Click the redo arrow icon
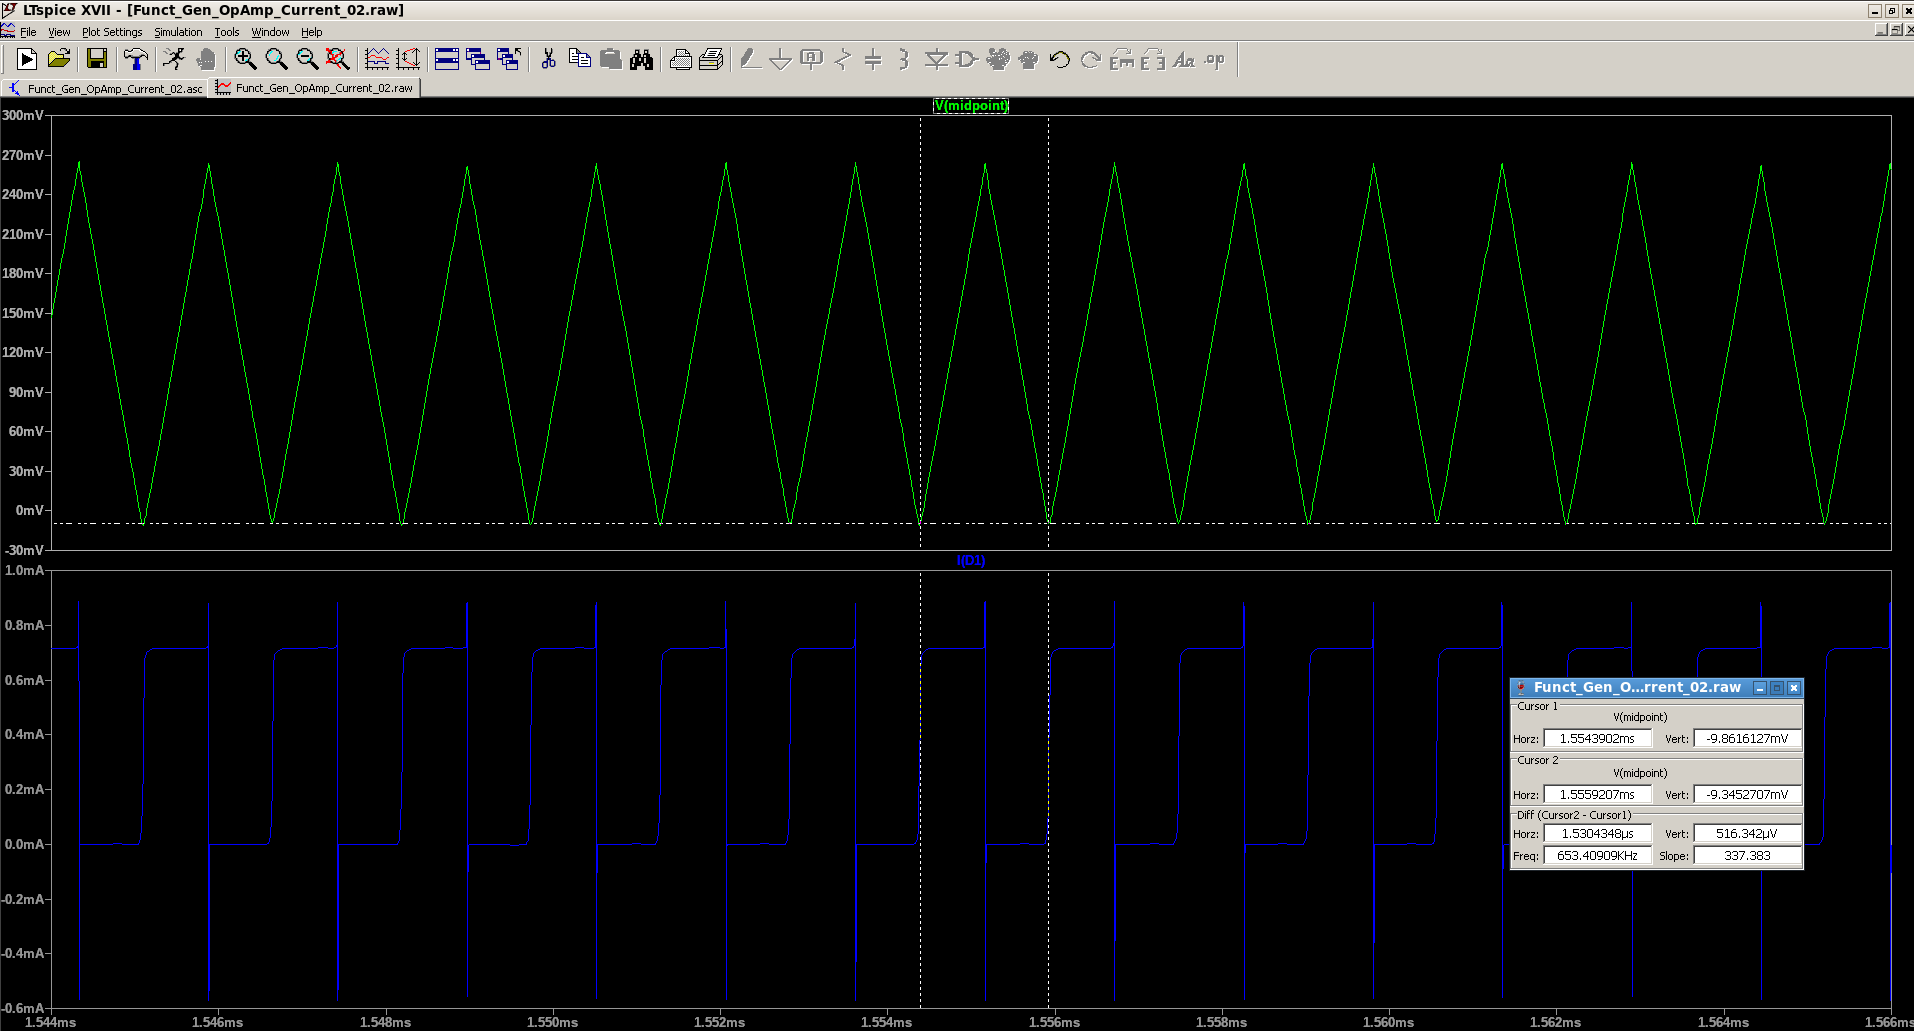This screenshot has height=1031, width=1914. tap(1091, 60)
